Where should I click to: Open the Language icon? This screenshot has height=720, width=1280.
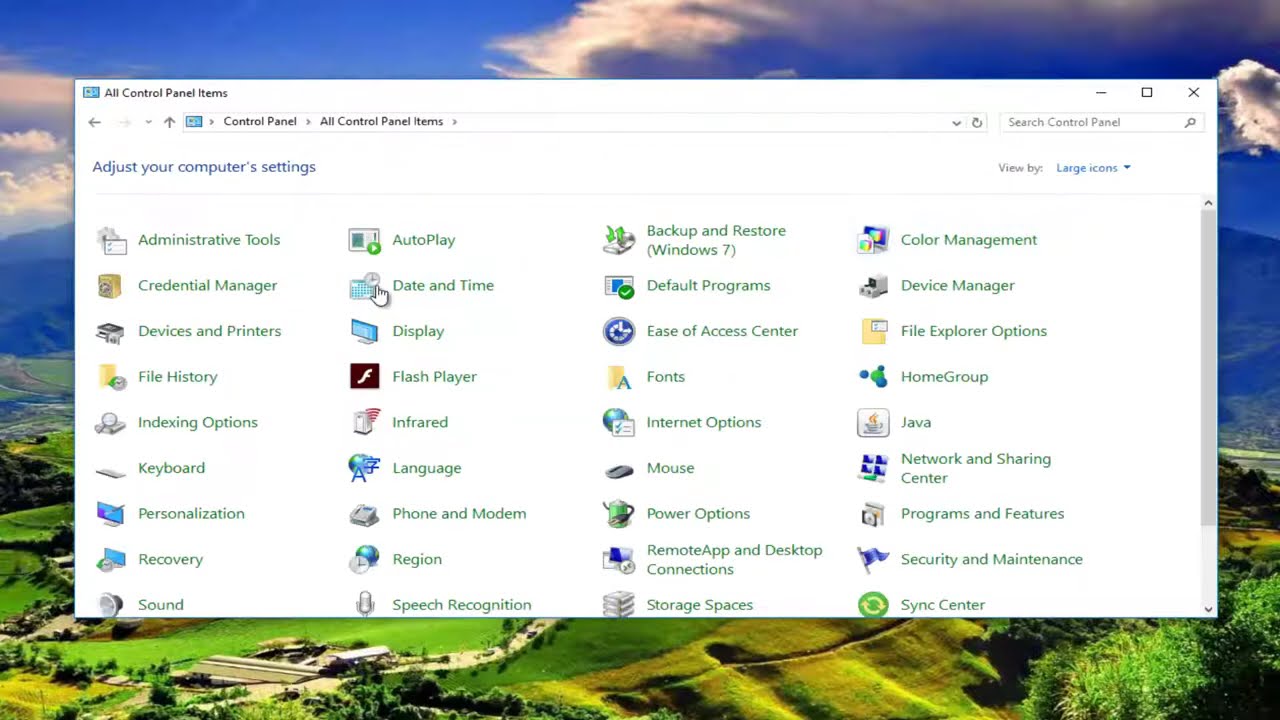click(365, 468)
